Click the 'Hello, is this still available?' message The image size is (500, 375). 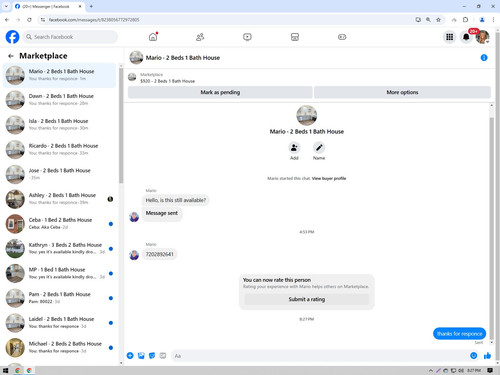176,200
